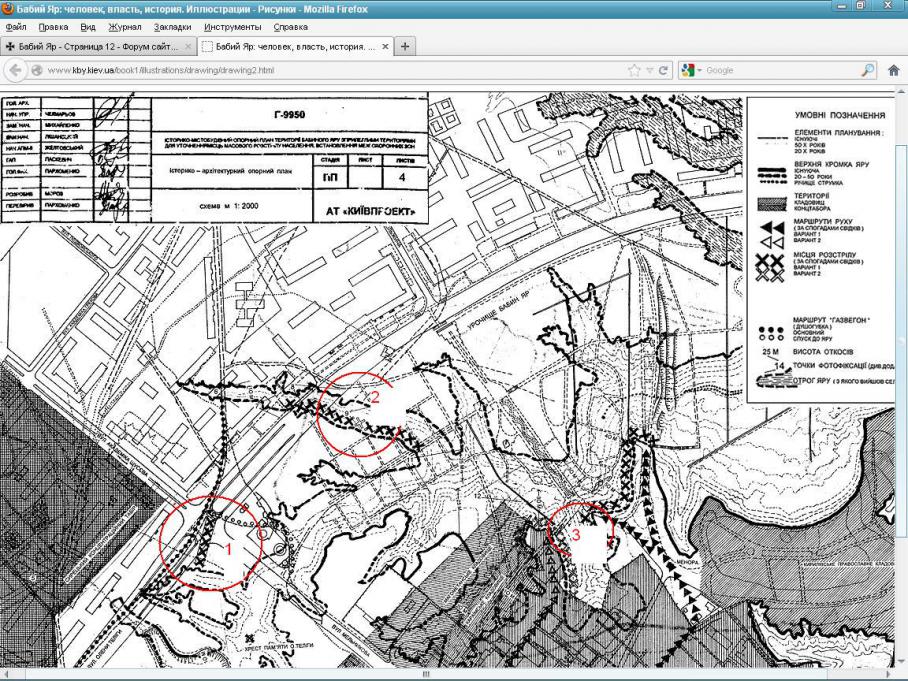Open the Закладки menu
This screenshot has width=908, height=681.
[172, 27]
